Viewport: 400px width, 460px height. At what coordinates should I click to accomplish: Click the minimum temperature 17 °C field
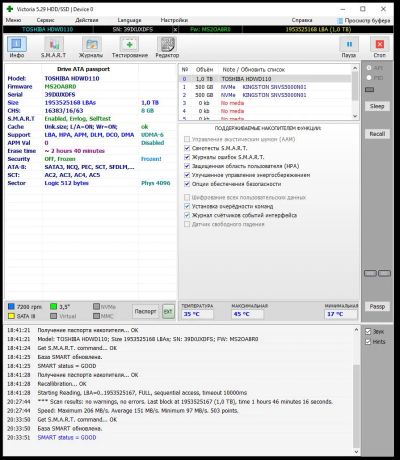point(340,314)
